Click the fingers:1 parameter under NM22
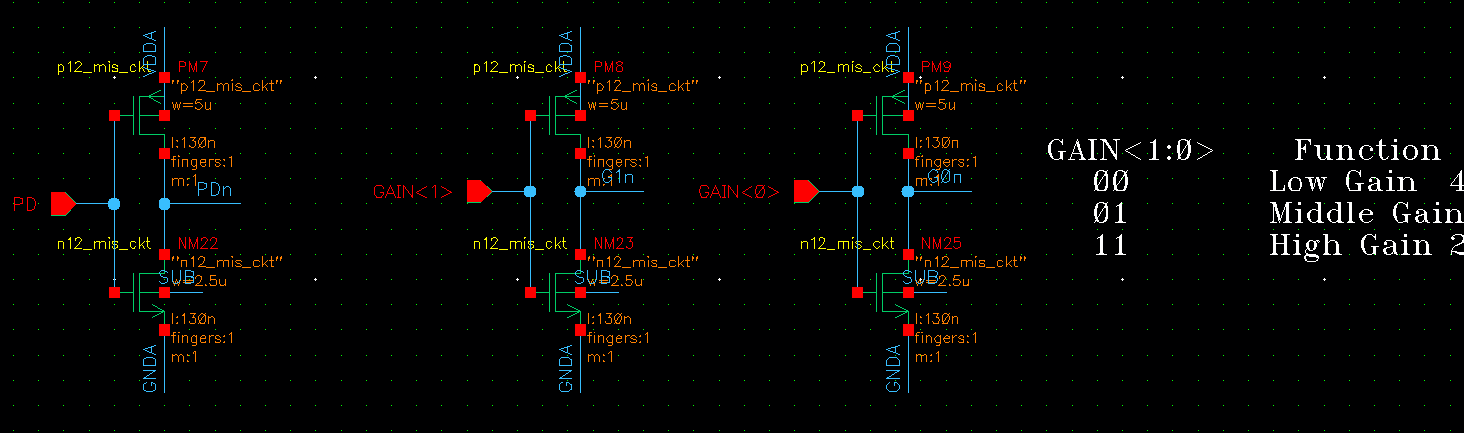The height and width of the screenshot is (433, 1464). click(203, 338)
